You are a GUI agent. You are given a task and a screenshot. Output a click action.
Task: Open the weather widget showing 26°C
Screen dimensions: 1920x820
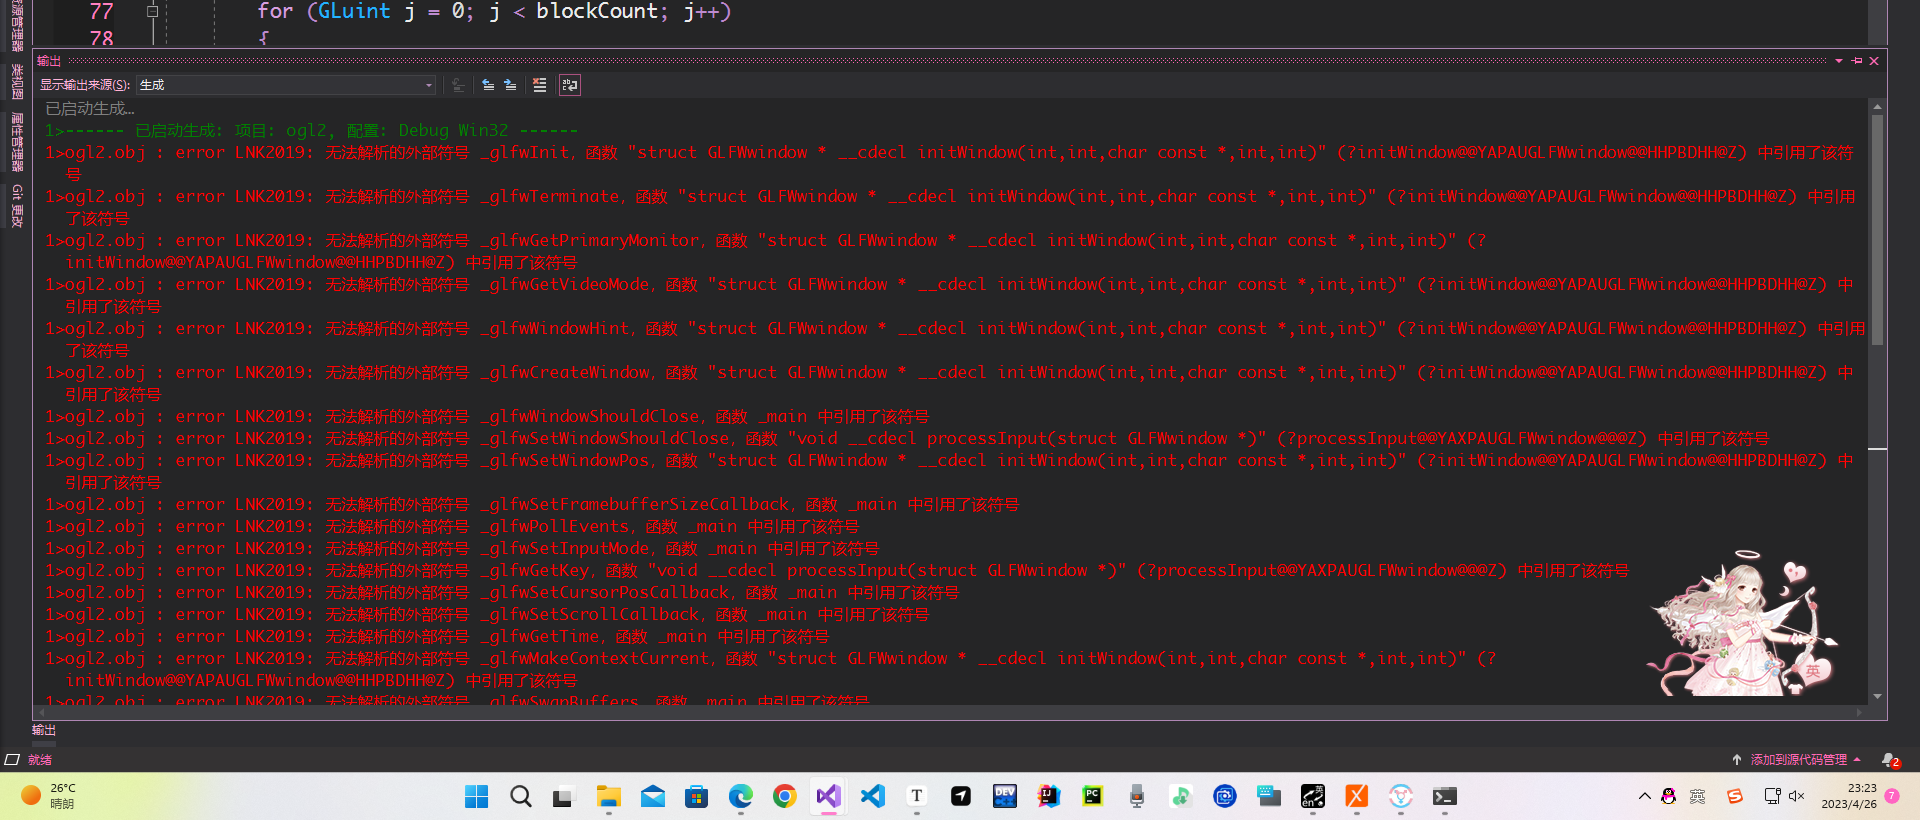click(x=50, y=796)
